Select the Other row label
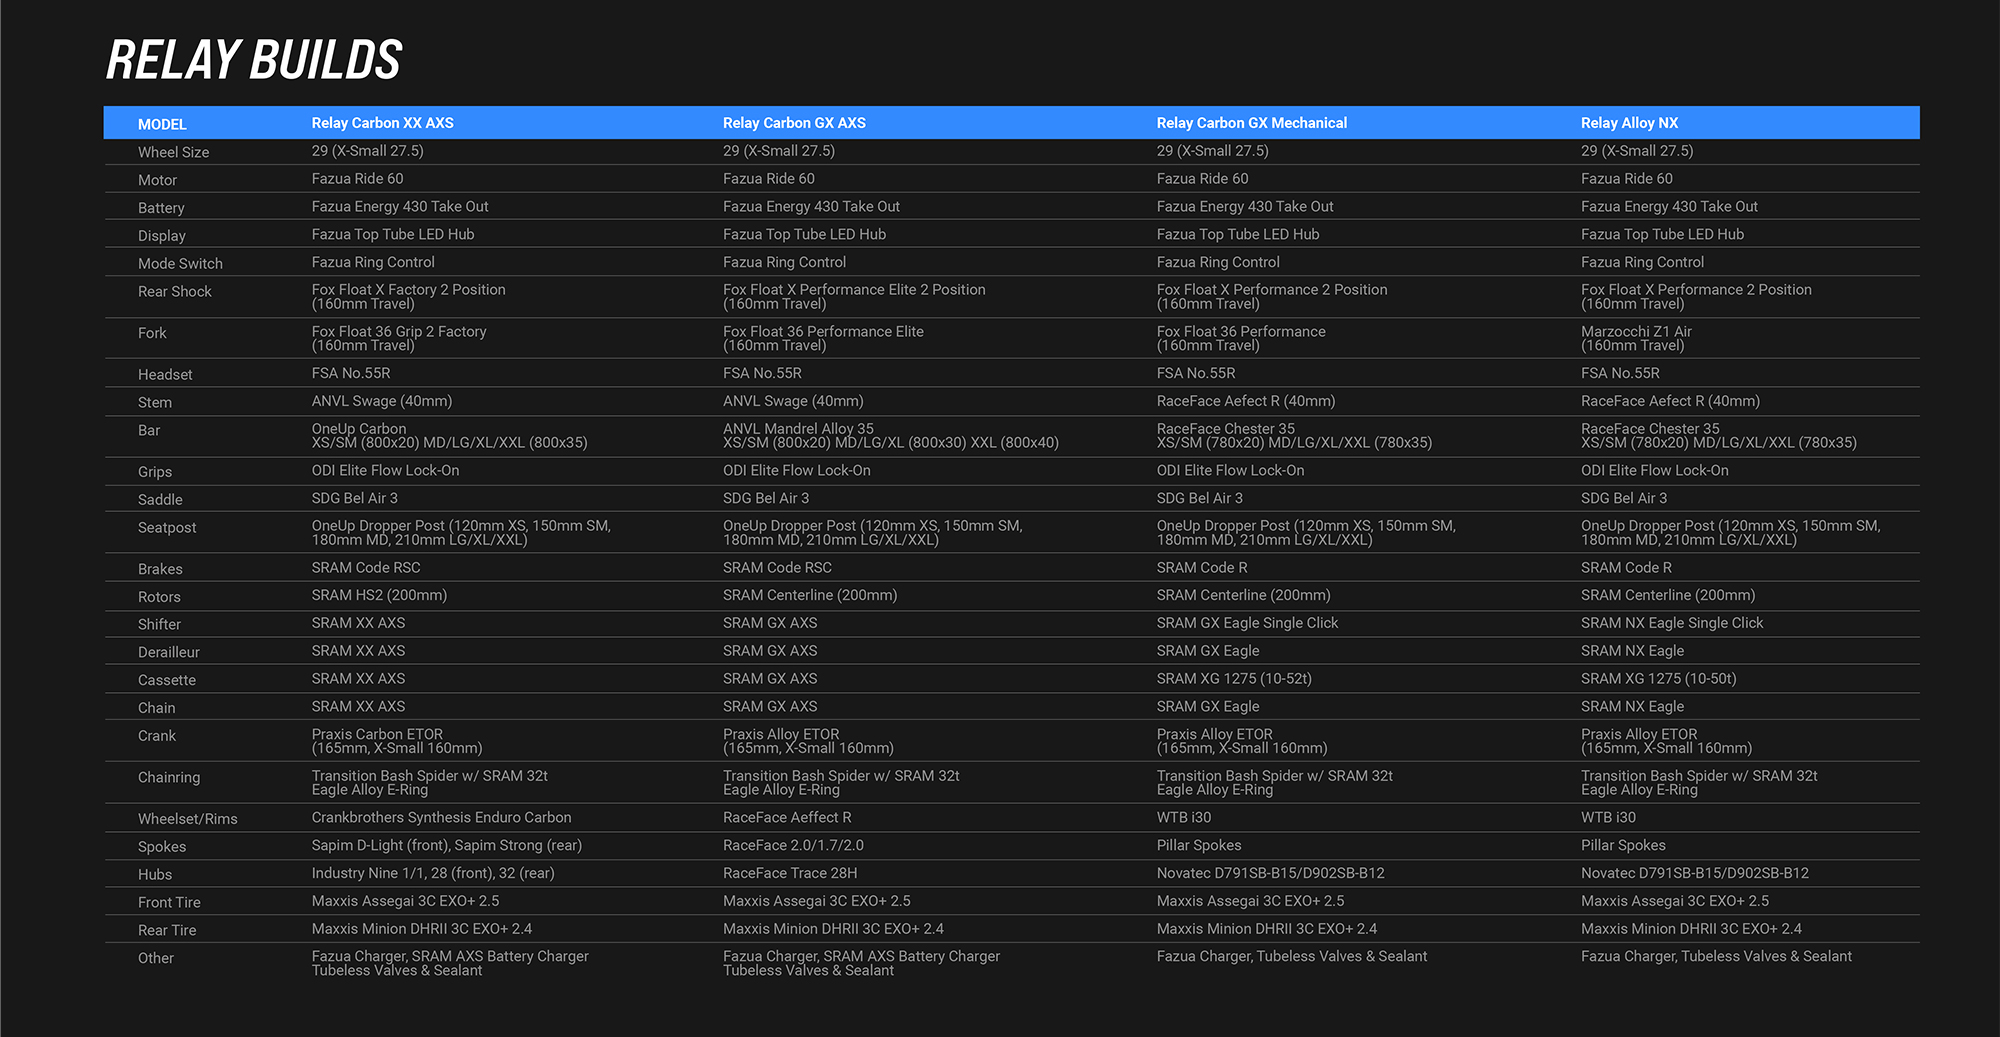This screenshot has height=1037, width=2000. pyautogui.click(x=156, y=959)
